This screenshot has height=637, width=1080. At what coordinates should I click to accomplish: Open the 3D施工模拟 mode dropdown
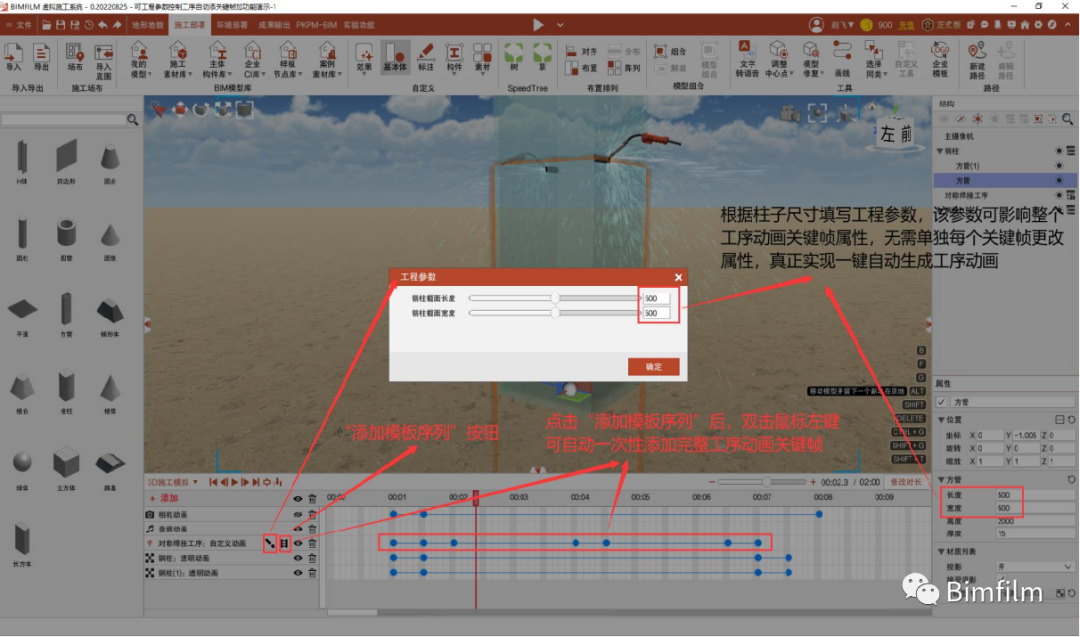pos(173,482)
